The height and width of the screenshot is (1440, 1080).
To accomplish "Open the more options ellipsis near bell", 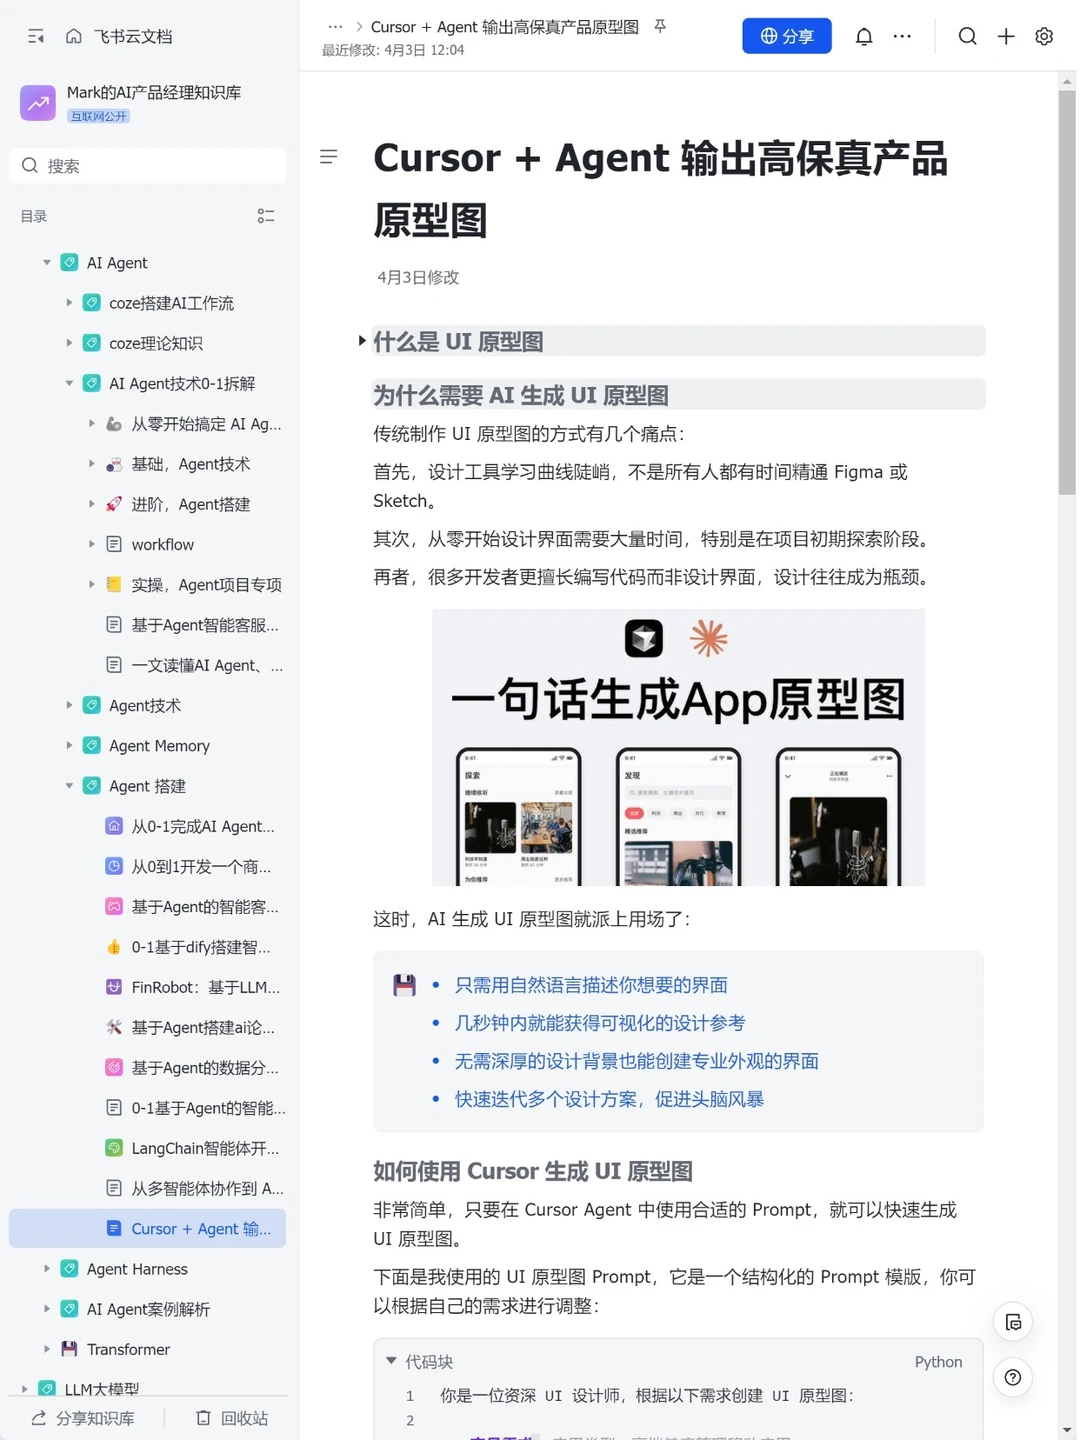I will [x=902, y=37].
